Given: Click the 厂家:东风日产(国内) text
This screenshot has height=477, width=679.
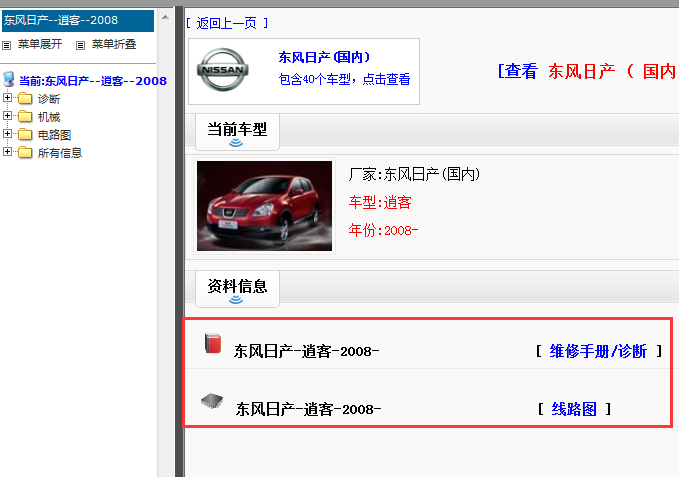Looking at the screenshot, I should 414,174.
